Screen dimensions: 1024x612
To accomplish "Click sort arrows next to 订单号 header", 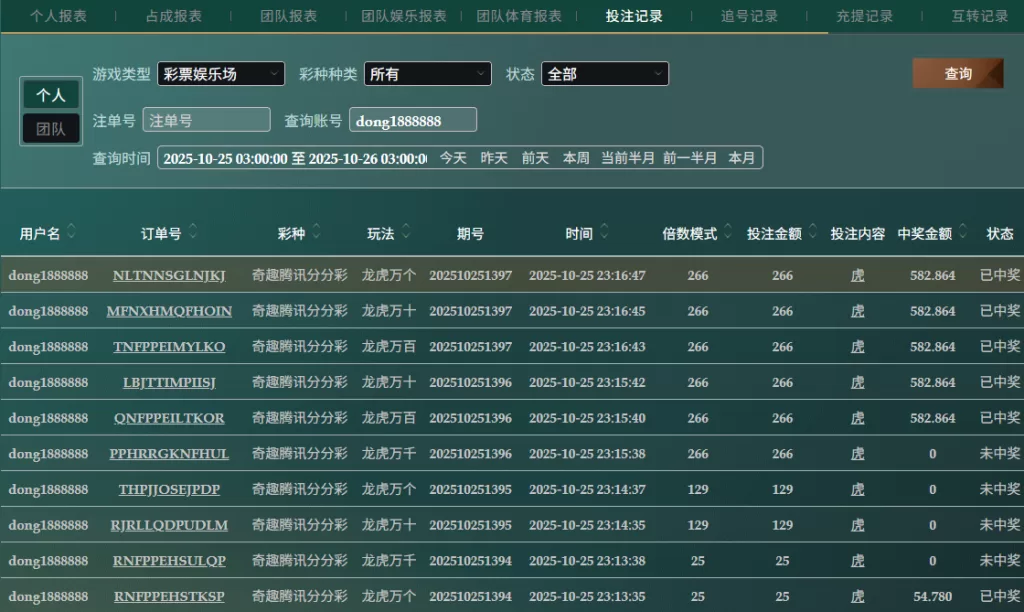I will [x=193, y=232].
